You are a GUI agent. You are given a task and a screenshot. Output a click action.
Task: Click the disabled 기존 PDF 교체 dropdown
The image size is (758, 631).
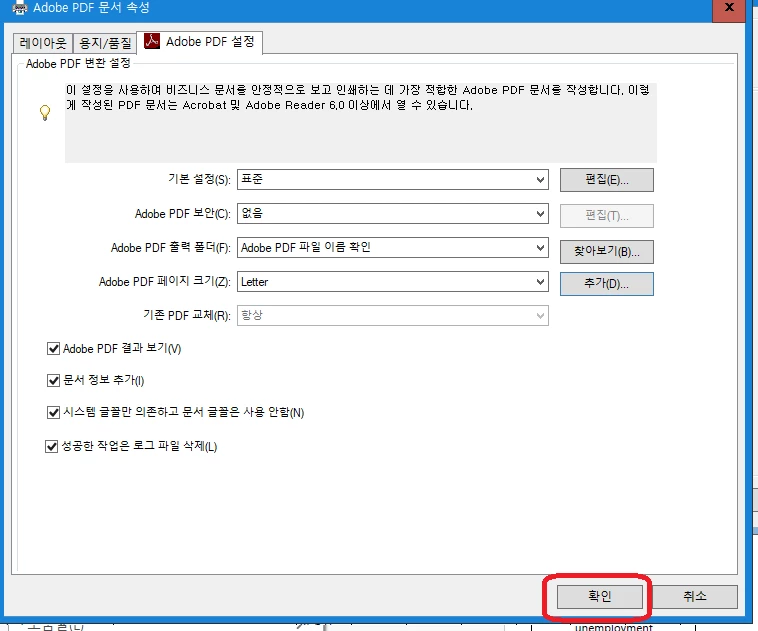pos(393,315)
